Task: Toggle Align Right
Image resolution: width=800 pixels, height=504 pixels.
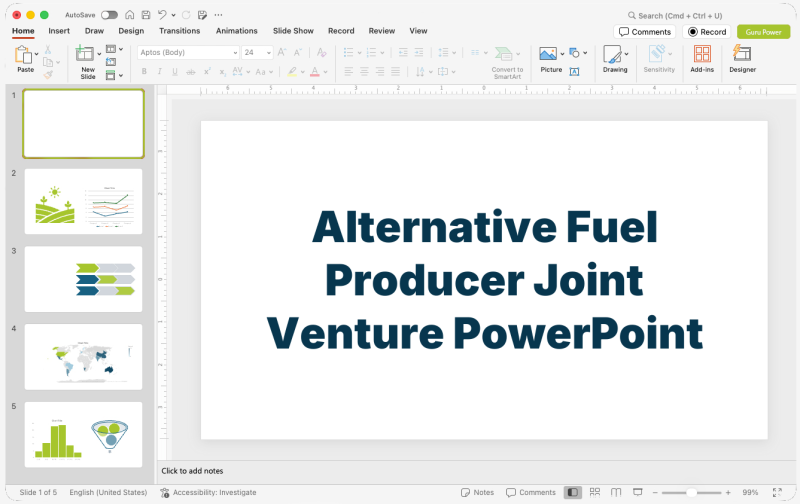Action: [x=380, y=71]
